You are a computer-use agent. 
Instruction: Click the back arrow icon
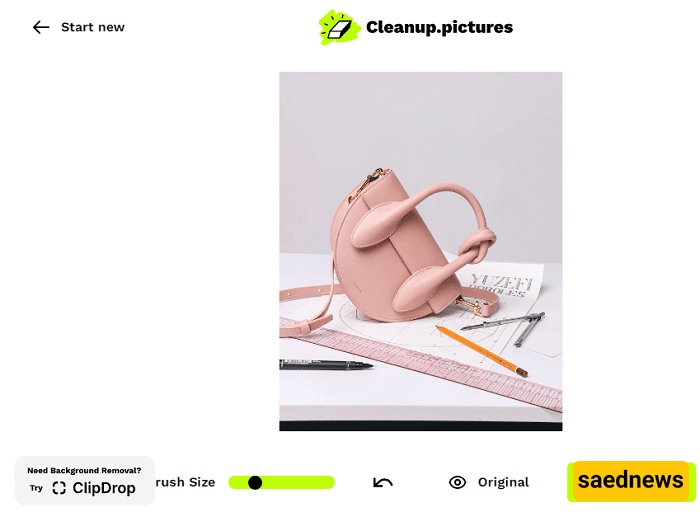[x=41, y=27]
